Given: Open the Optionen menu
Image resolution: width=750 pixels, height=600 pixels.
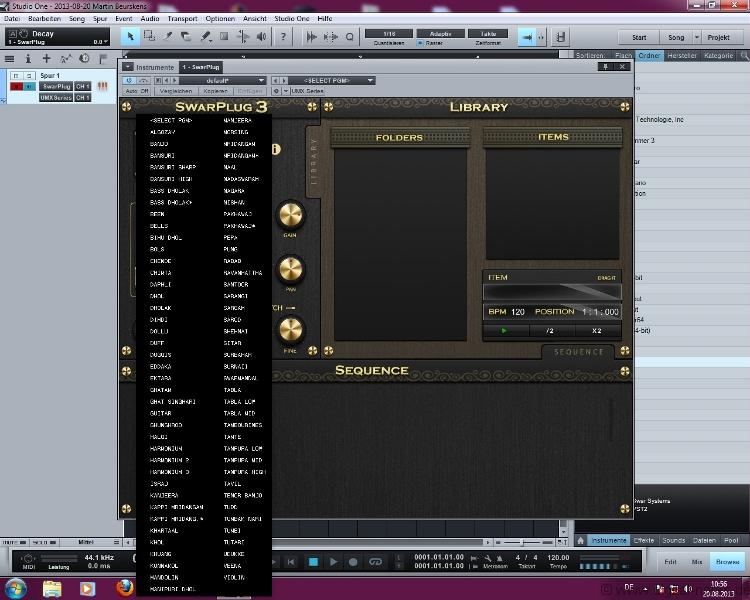Looking at the screenshot, I should click(220, 19).
